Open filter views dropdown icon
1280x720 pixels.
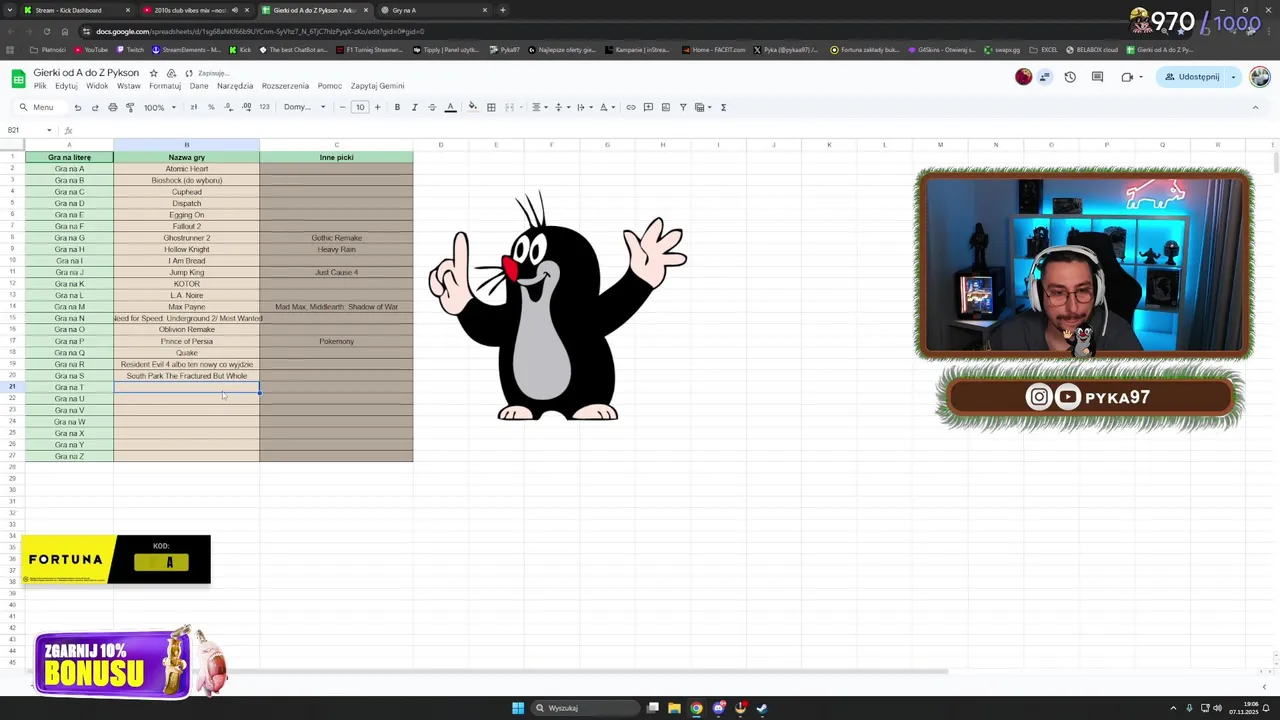click(703, 107)
